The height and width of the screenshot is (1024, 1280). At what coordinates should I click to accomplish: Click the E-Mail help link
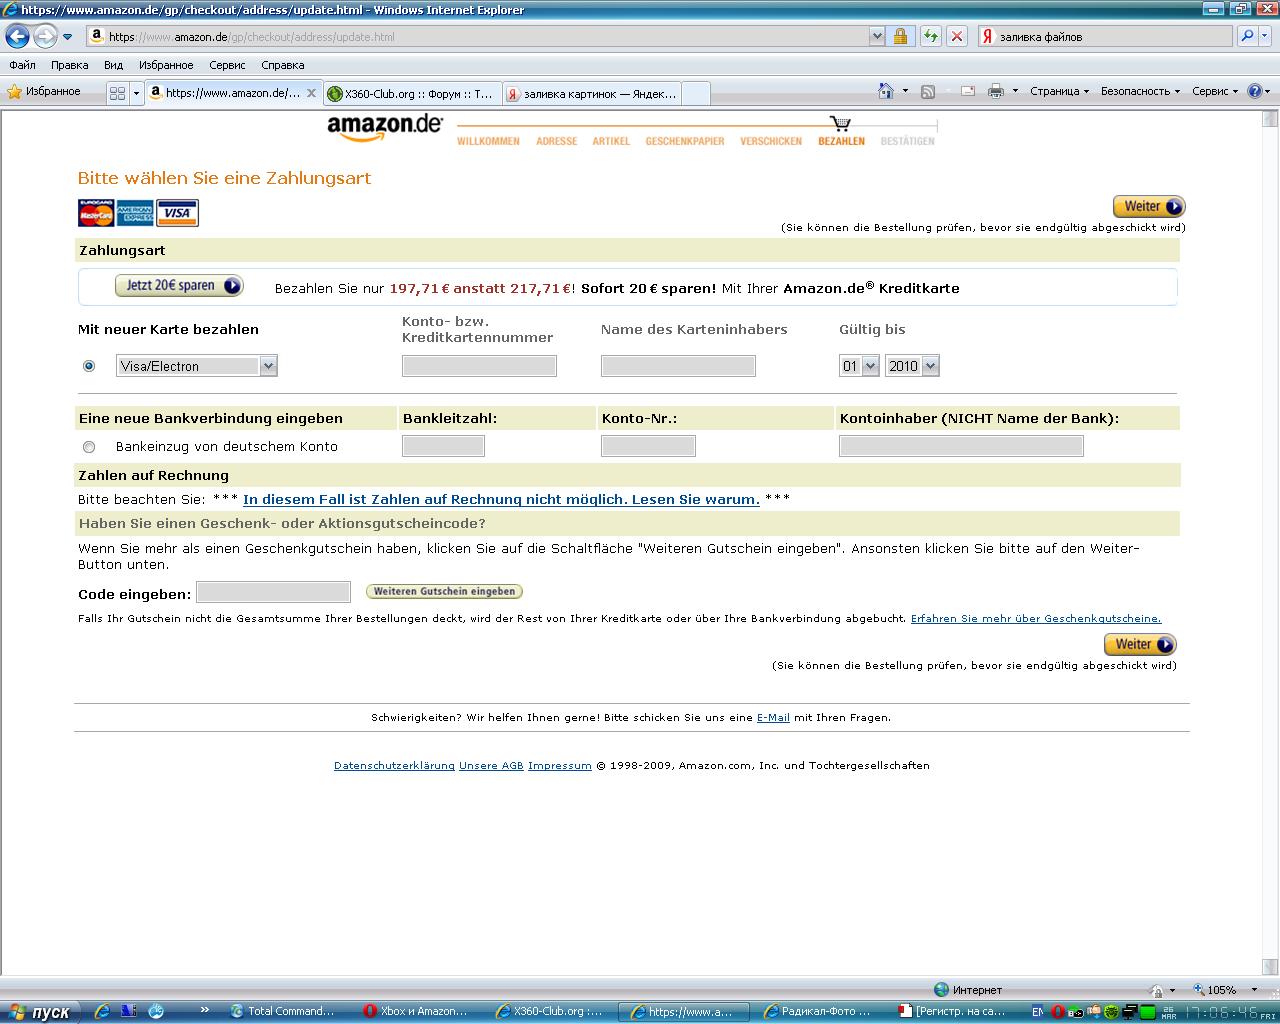(773, 718)
